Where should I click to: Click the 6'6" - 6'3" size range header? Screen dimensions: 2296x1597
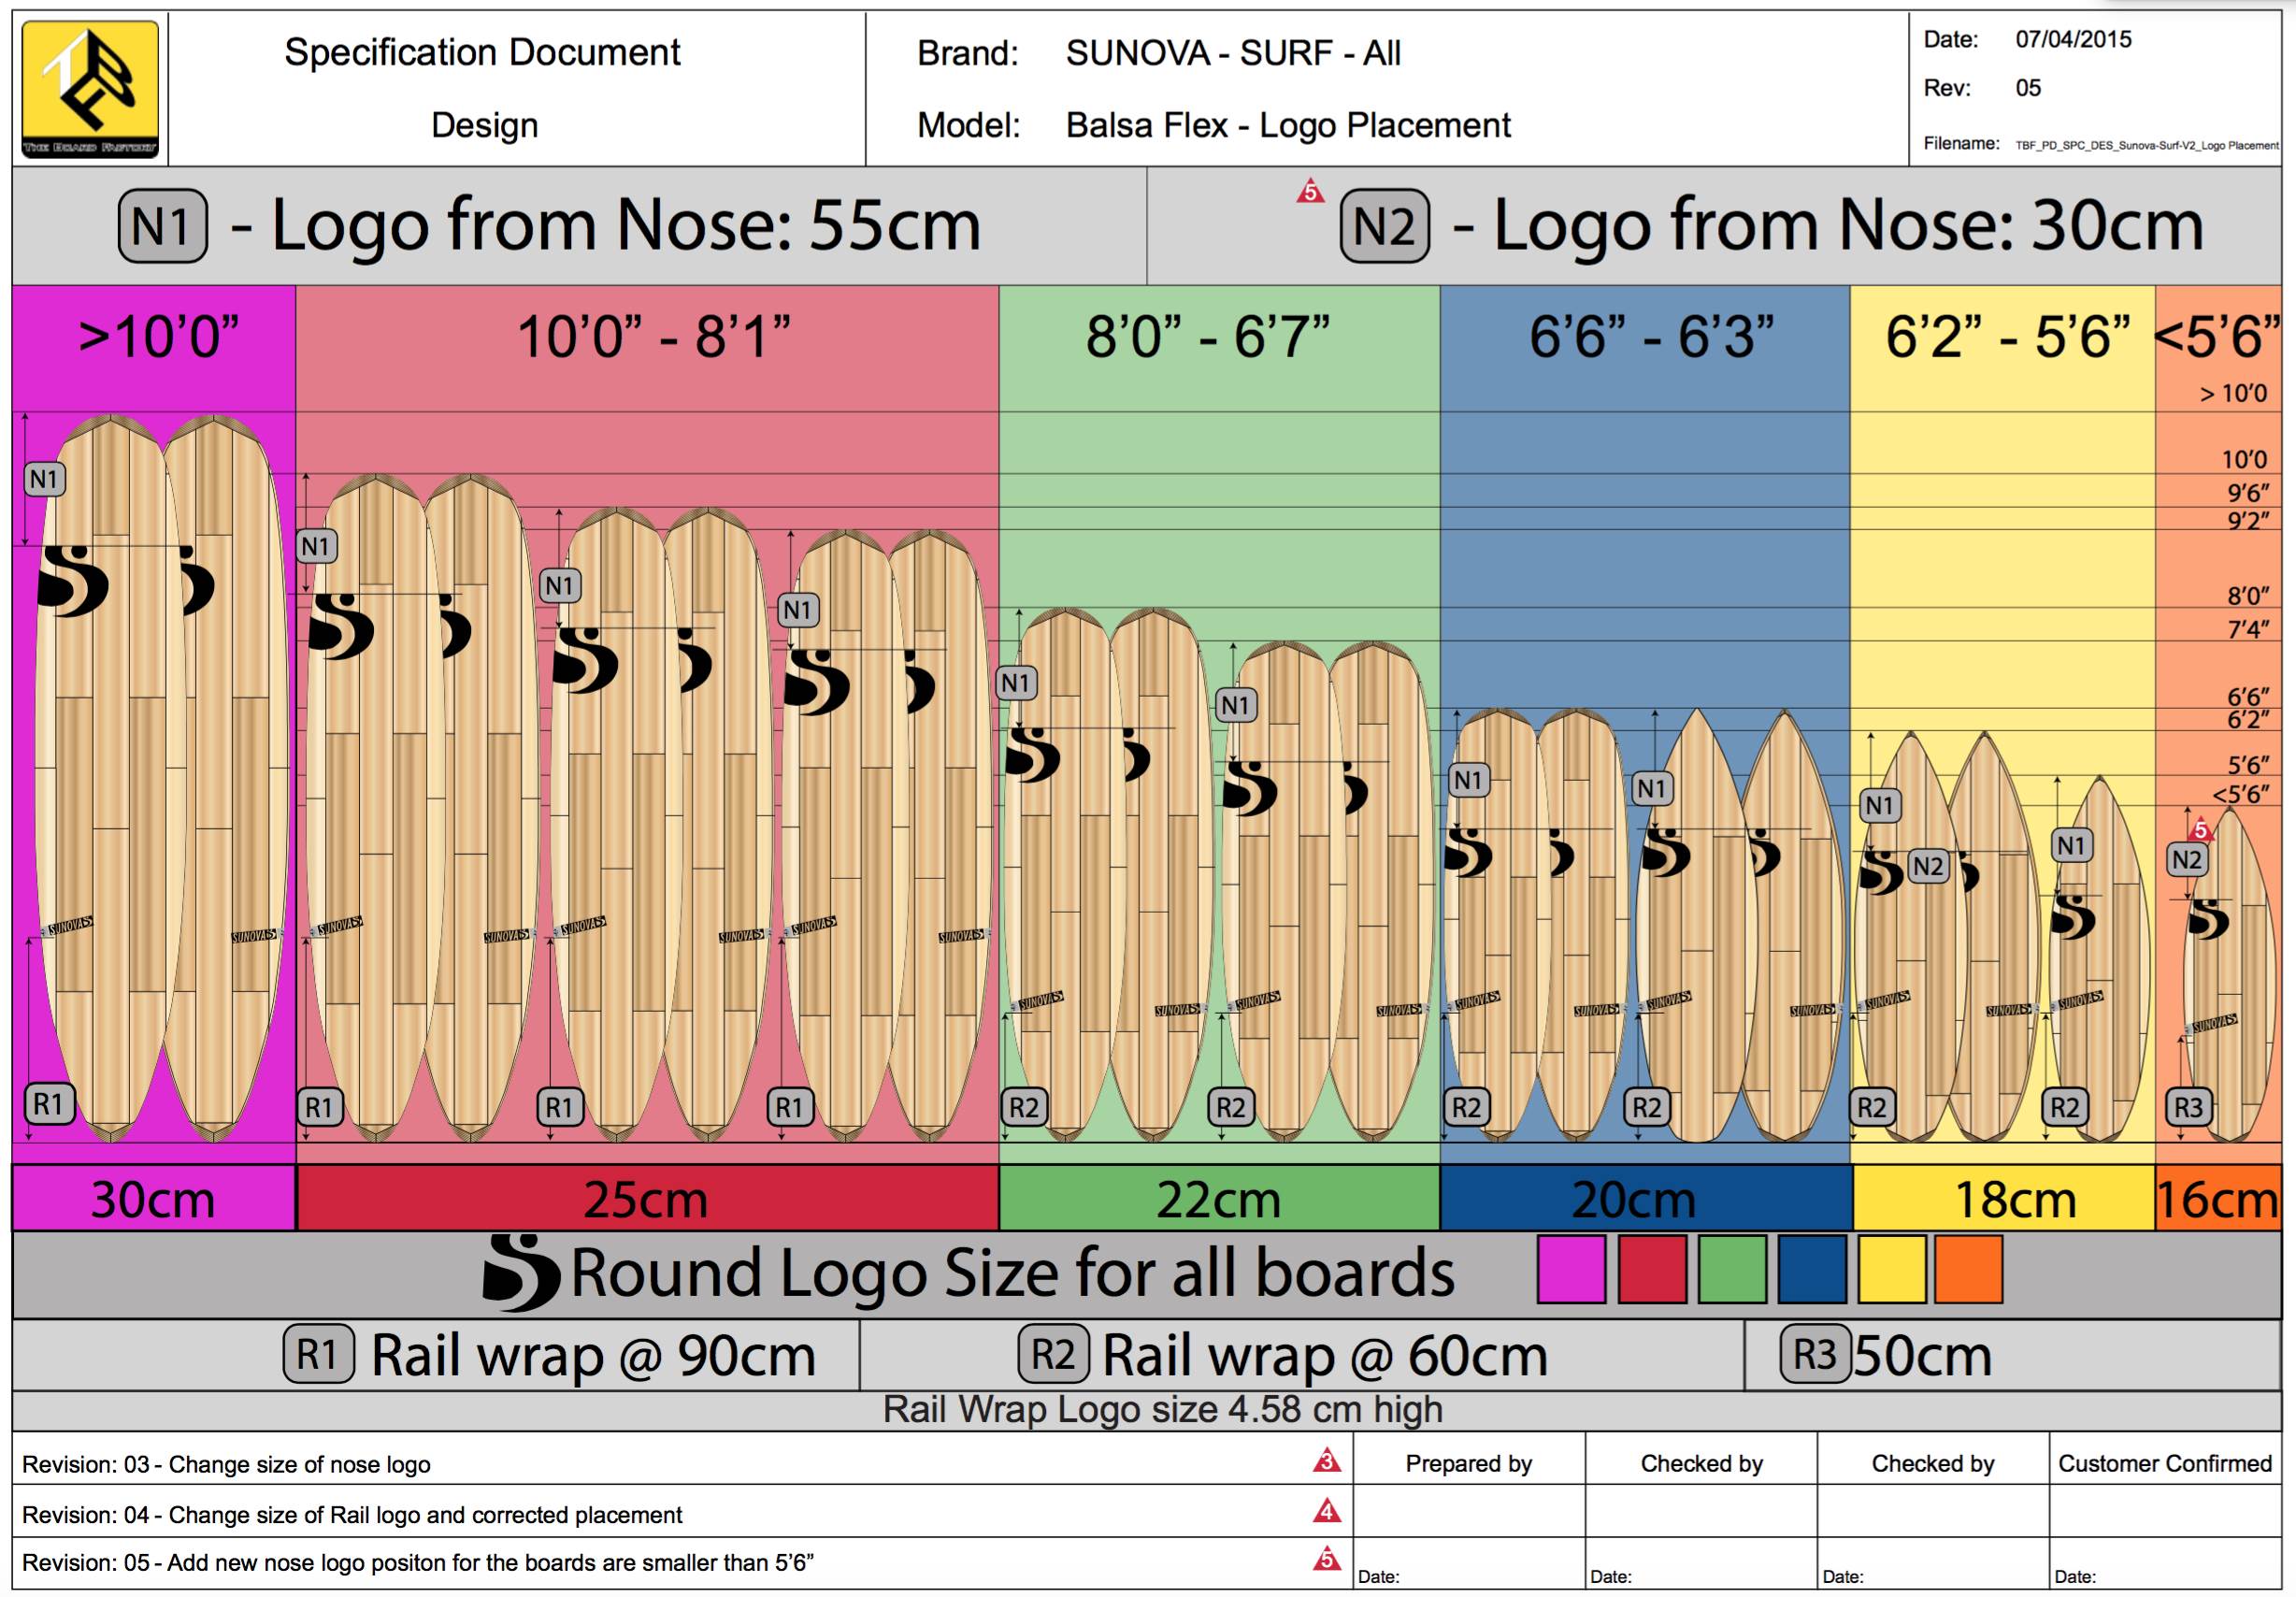pyautogui.click(x=1651, y=337)
